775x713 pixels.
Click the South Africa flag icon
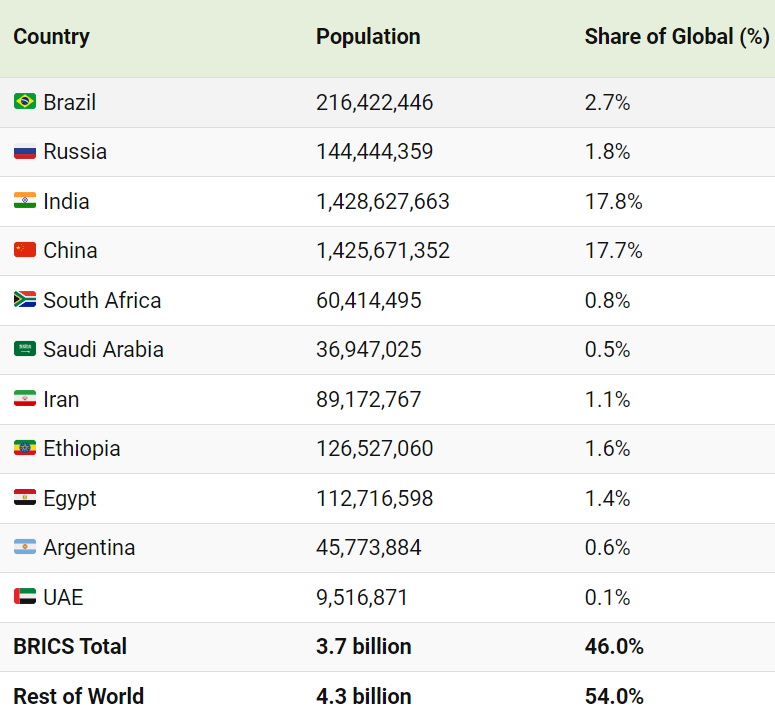pos(25,300)
